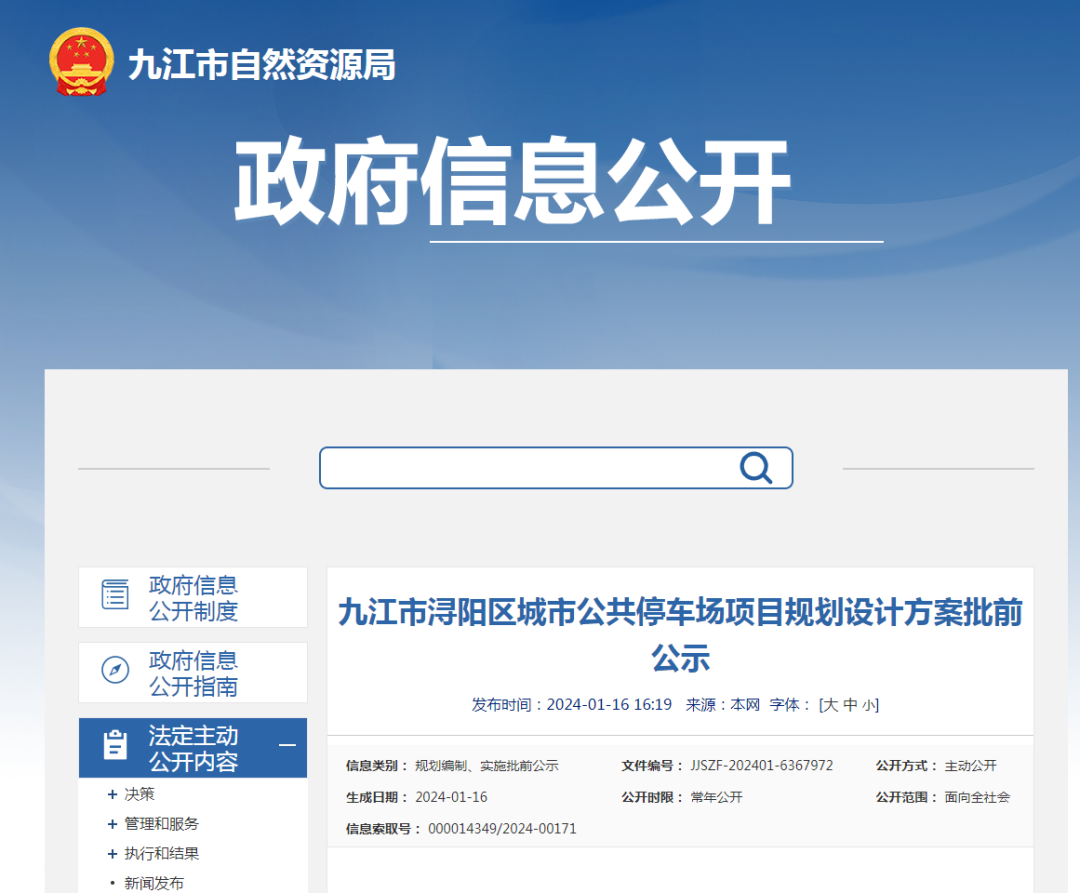Click the 执行和结果 label in the sidebar
1080x893 pixels.
(x=161, y=854)
